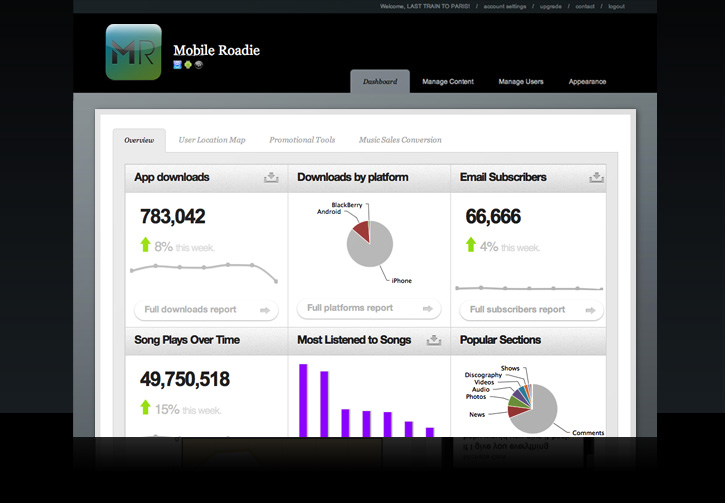Click the gray iPhone slice of platform pie
This screenshot has width=725, height=503.
372,252
